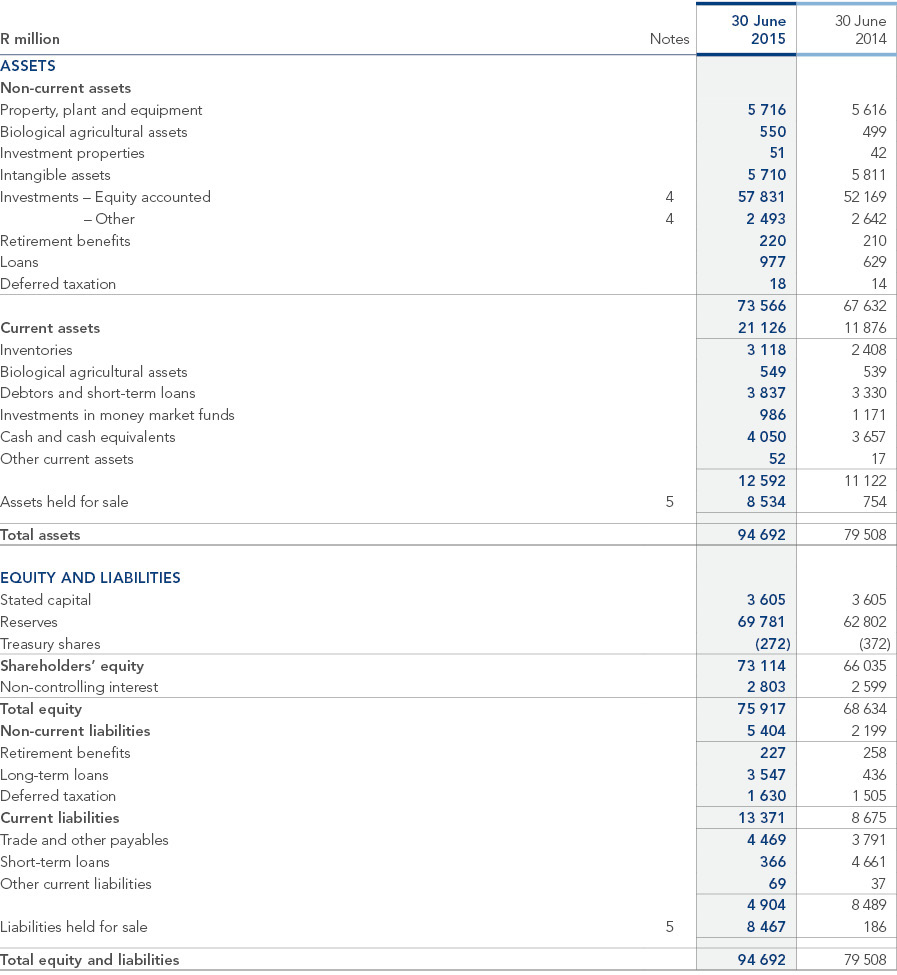Click the ASSETS section heading
The image size is (897, 975).
click(28, 65)
